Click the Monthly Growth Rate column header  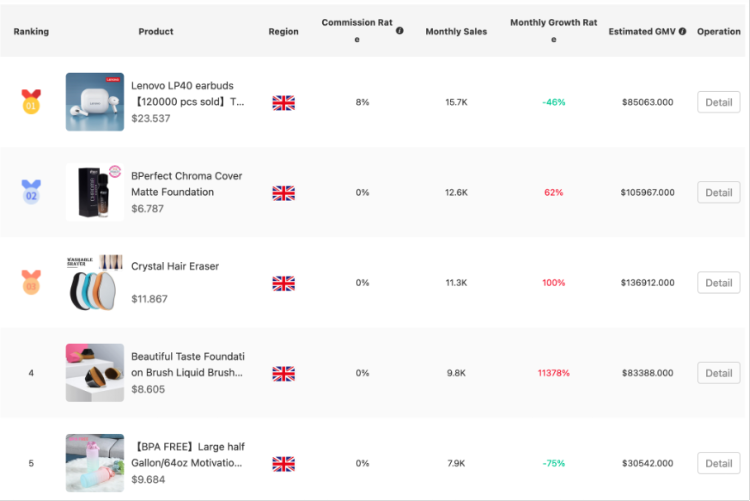pos(553,31)
